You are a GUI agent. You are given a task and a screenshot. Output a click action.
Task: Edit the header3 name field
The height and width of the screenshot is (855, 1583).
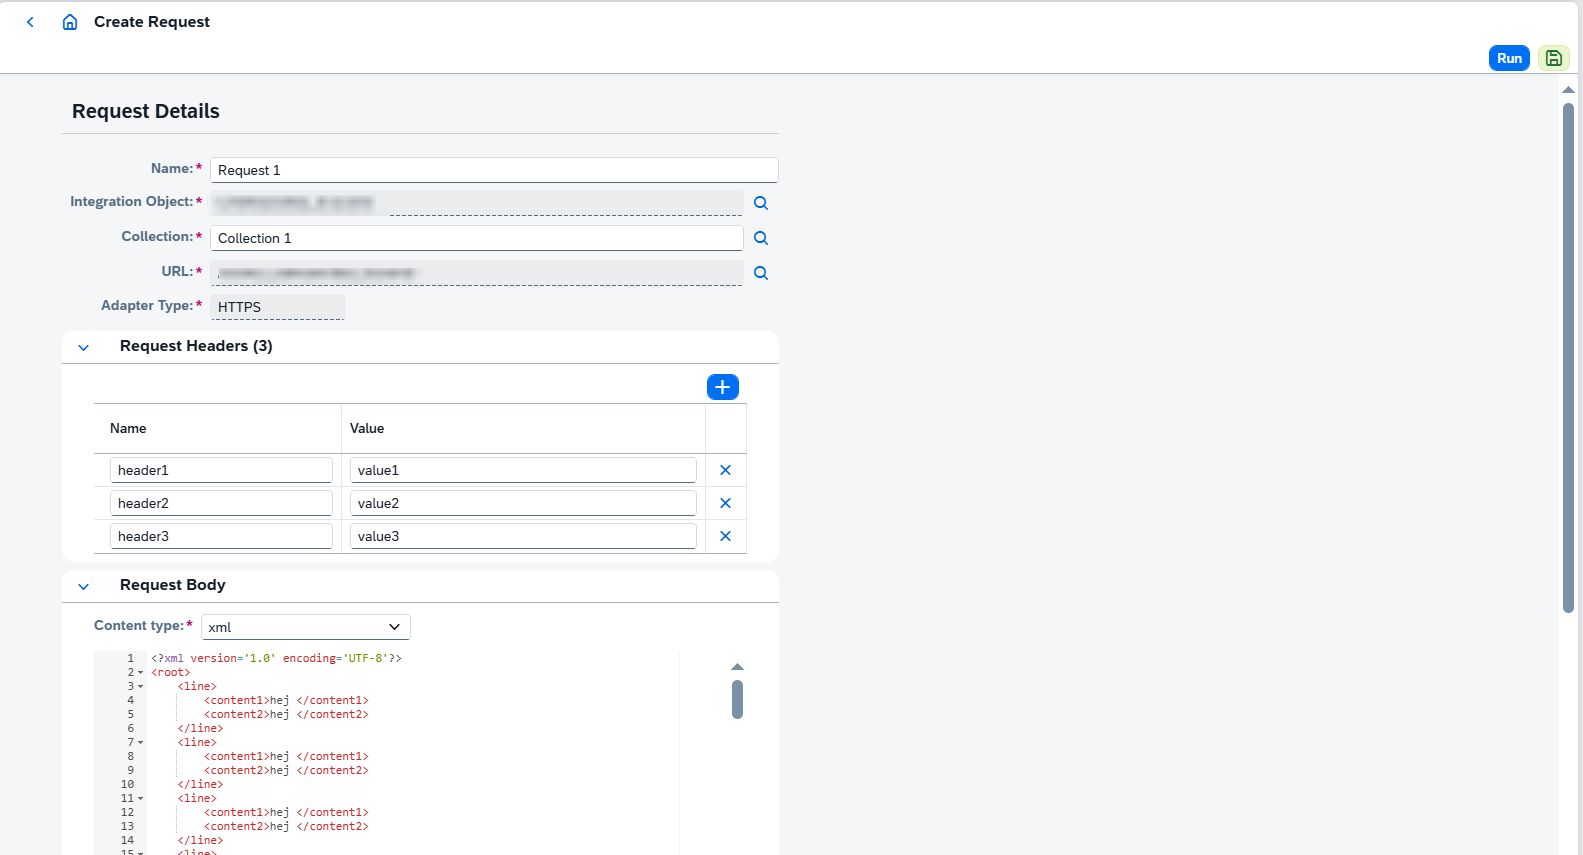(x=221, y=536)
